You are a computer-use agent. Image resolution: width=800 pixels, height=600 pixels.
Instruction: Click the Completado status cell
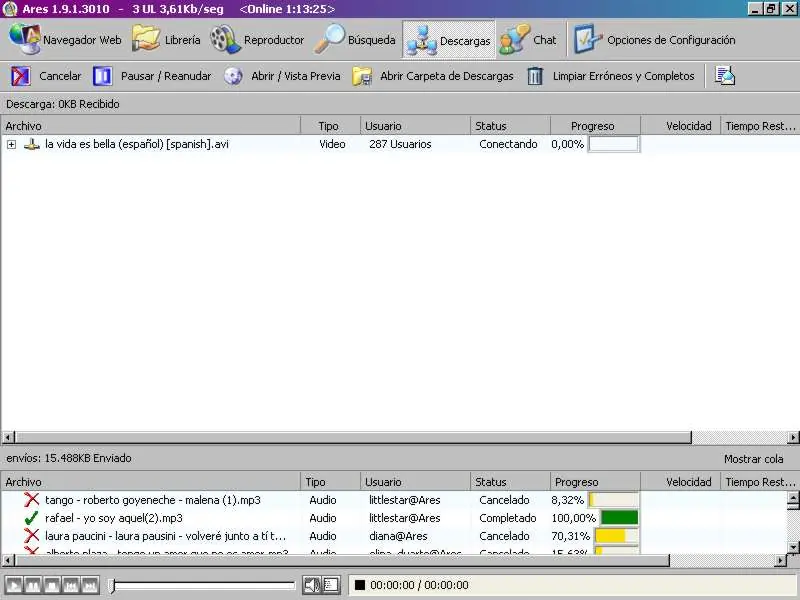tap(508, 518)
